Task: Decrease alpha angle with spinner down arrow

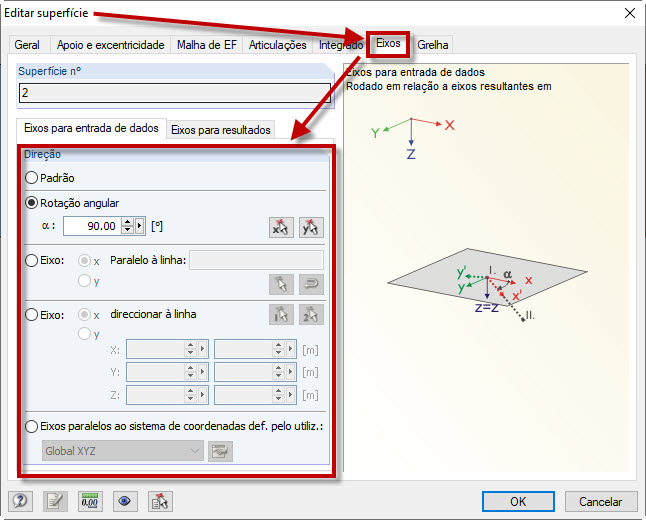Action: 128,230
